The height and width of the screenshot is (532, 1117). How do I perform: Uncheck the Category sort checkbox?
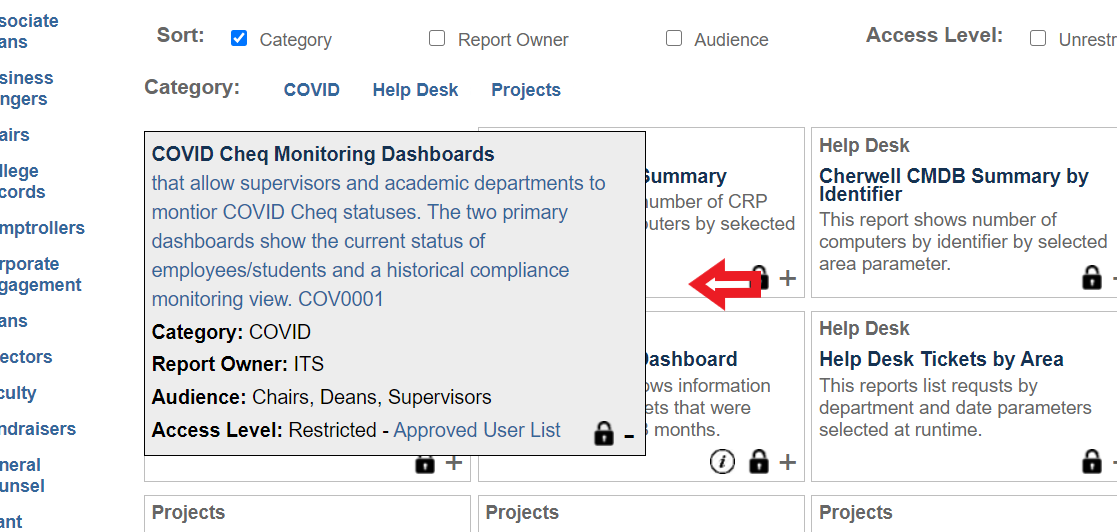(x=239, y=38)
